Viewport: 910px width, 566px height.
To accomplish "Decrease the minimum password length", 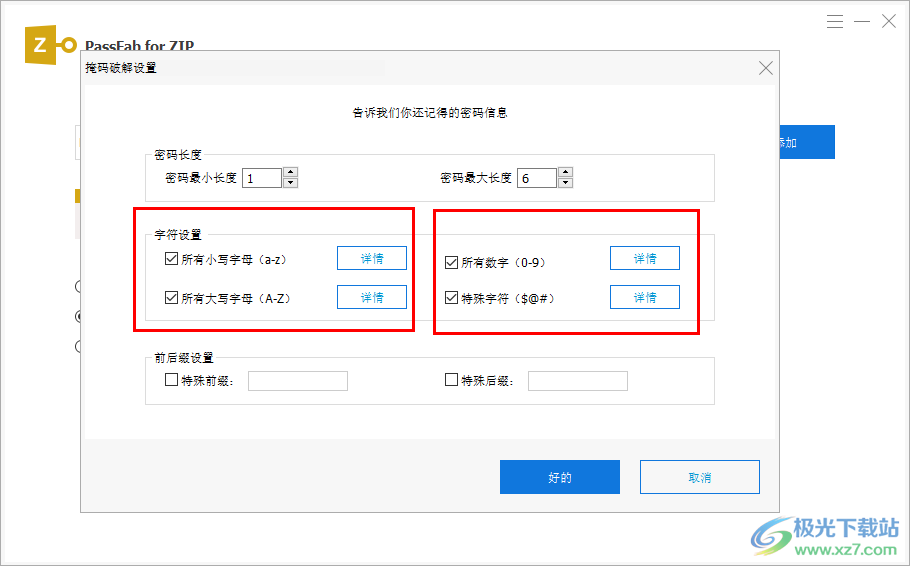I will 290,183.
